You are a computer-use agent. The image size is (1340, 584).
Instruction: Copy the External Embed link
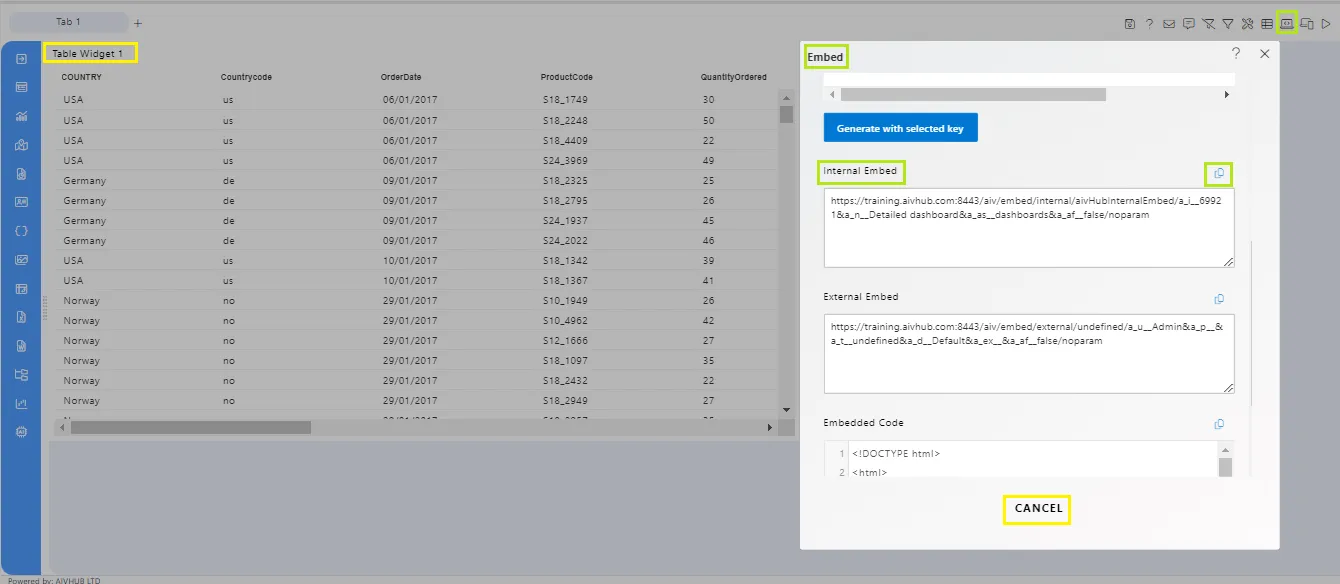click(1219, 298)
